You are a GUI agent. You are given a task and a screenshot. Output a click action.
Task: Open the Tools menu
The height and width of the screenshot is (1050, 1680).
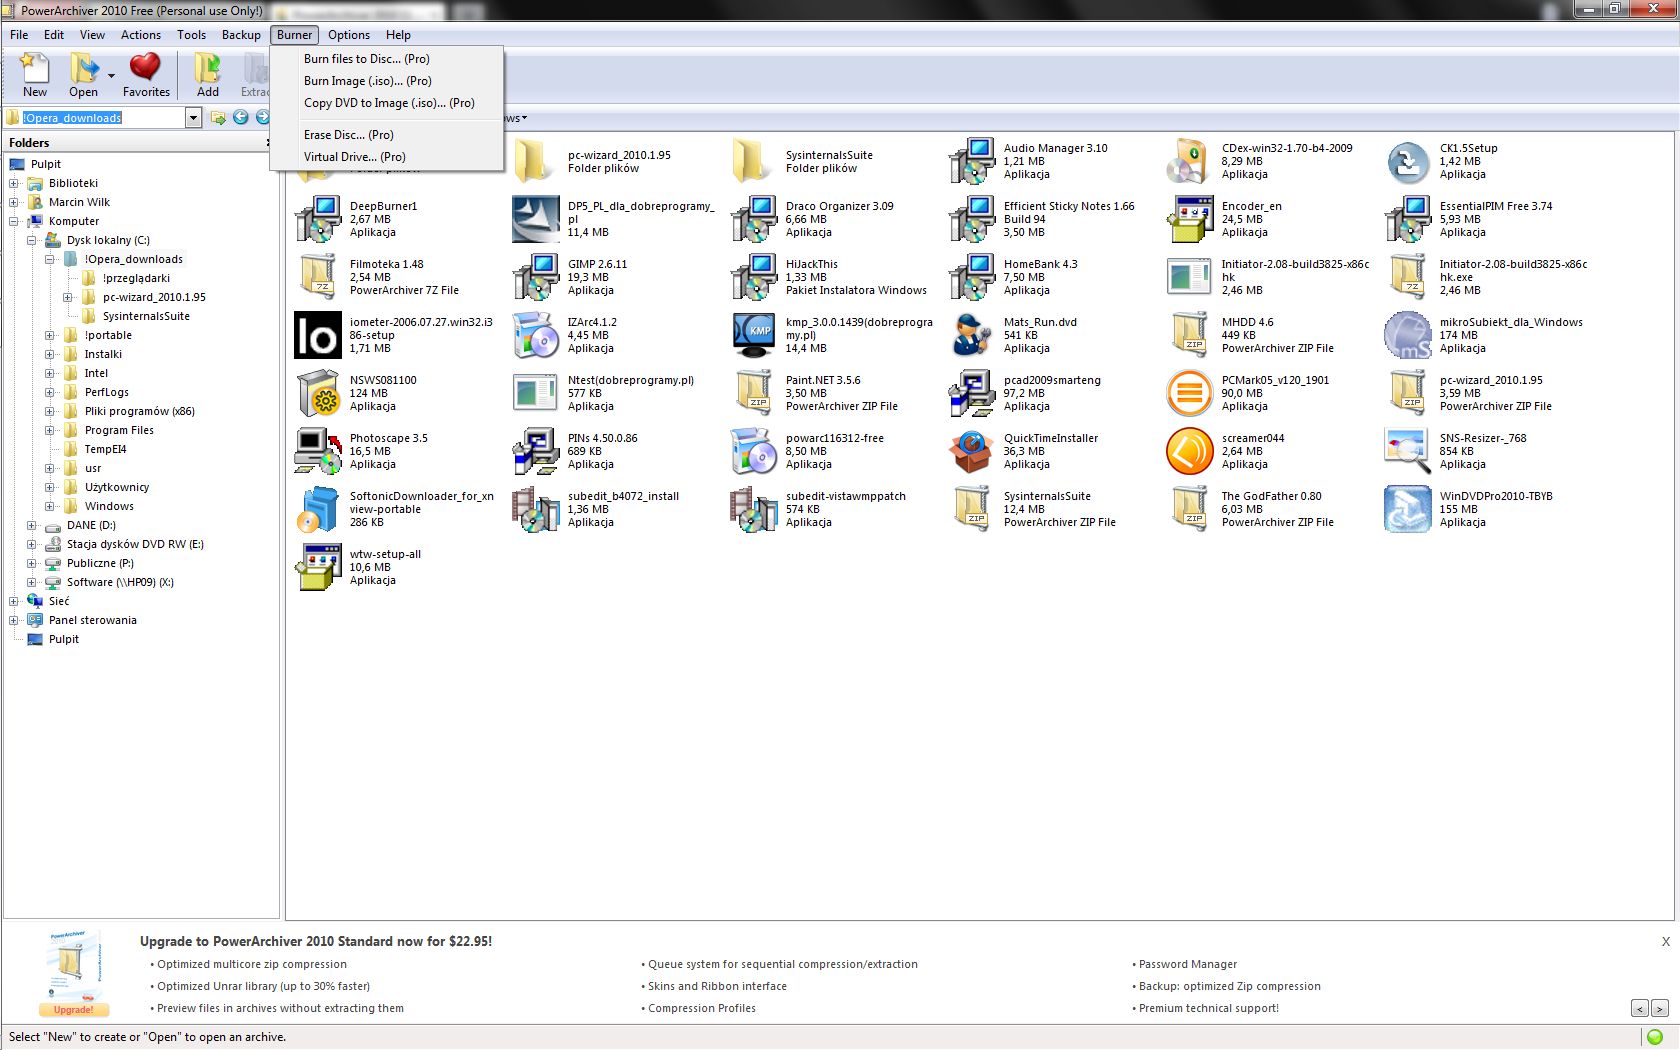(191, 35)
